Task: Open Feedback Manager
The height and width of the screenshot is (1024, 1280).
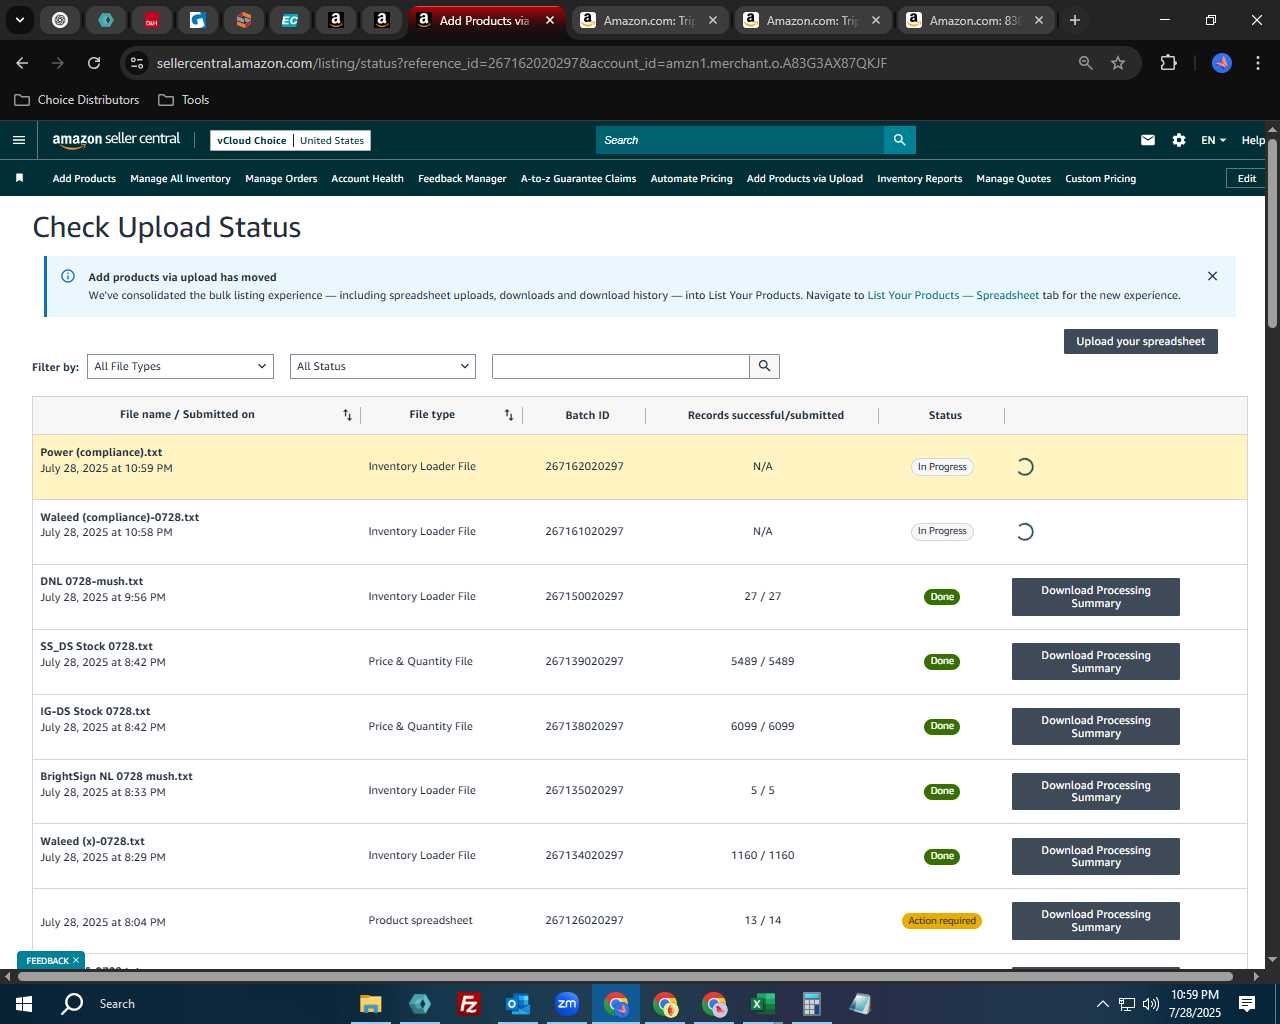Action: pos(462,178)
